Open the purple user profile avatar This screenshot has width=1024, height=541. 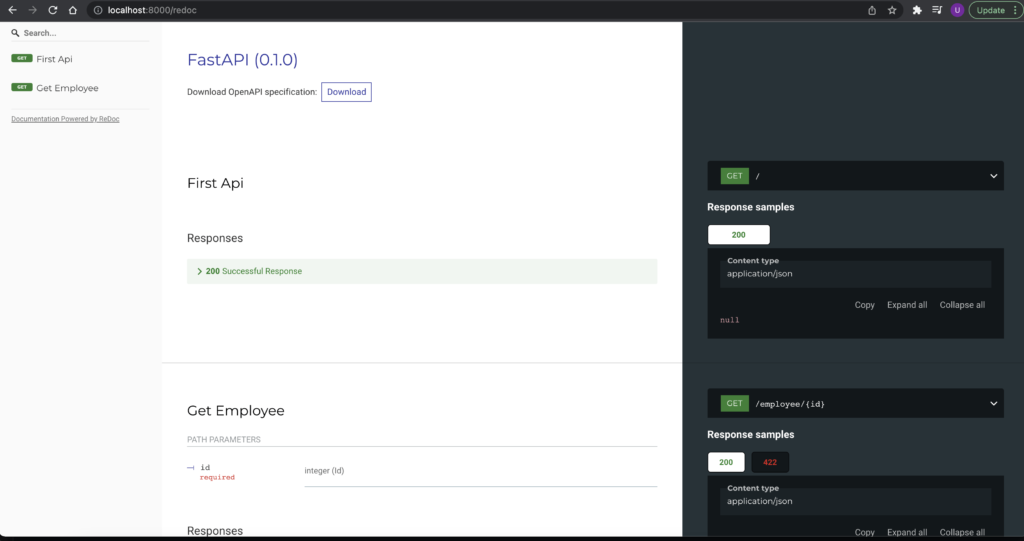coord(957,10)
